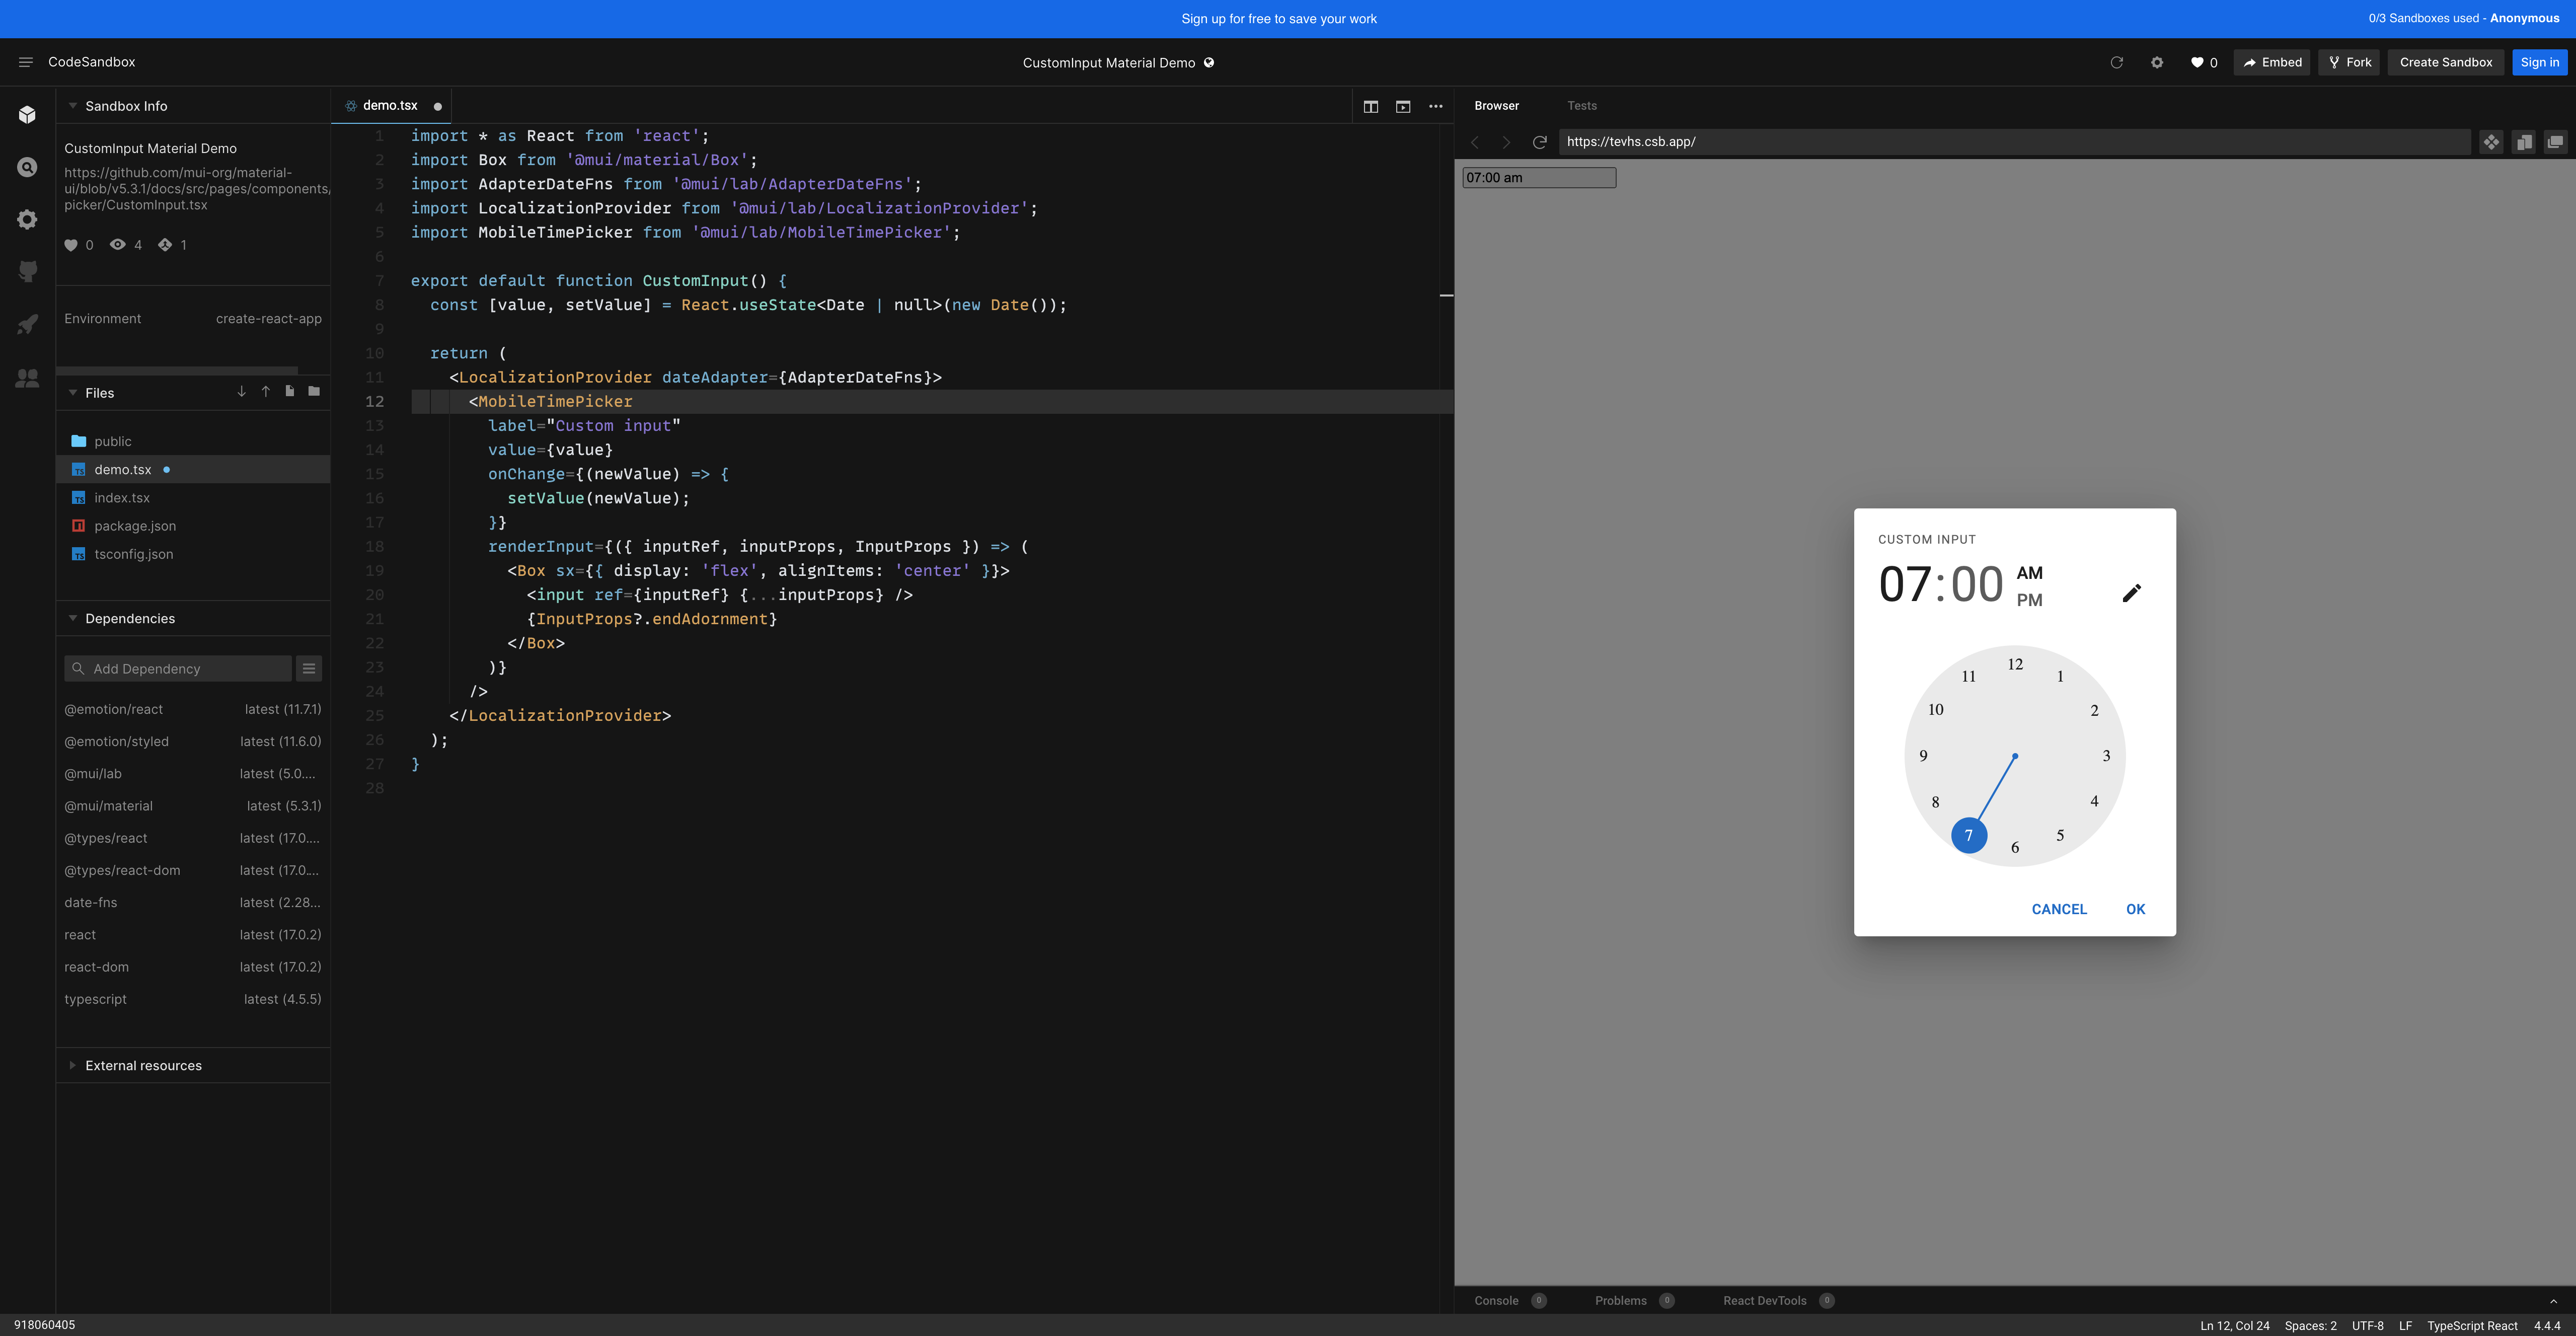Open the editor more-actions ellipsis menu

coord(1436,106)
